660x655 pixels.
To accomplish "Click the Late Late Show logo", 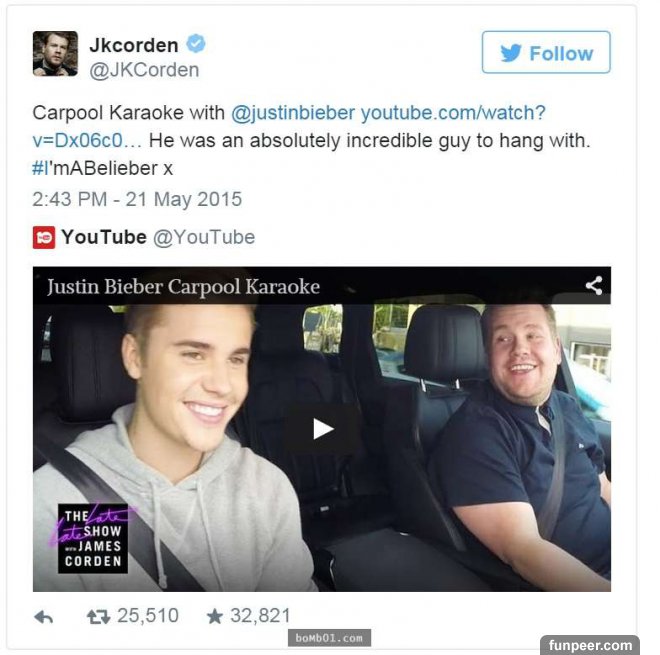I will [93, 538].
